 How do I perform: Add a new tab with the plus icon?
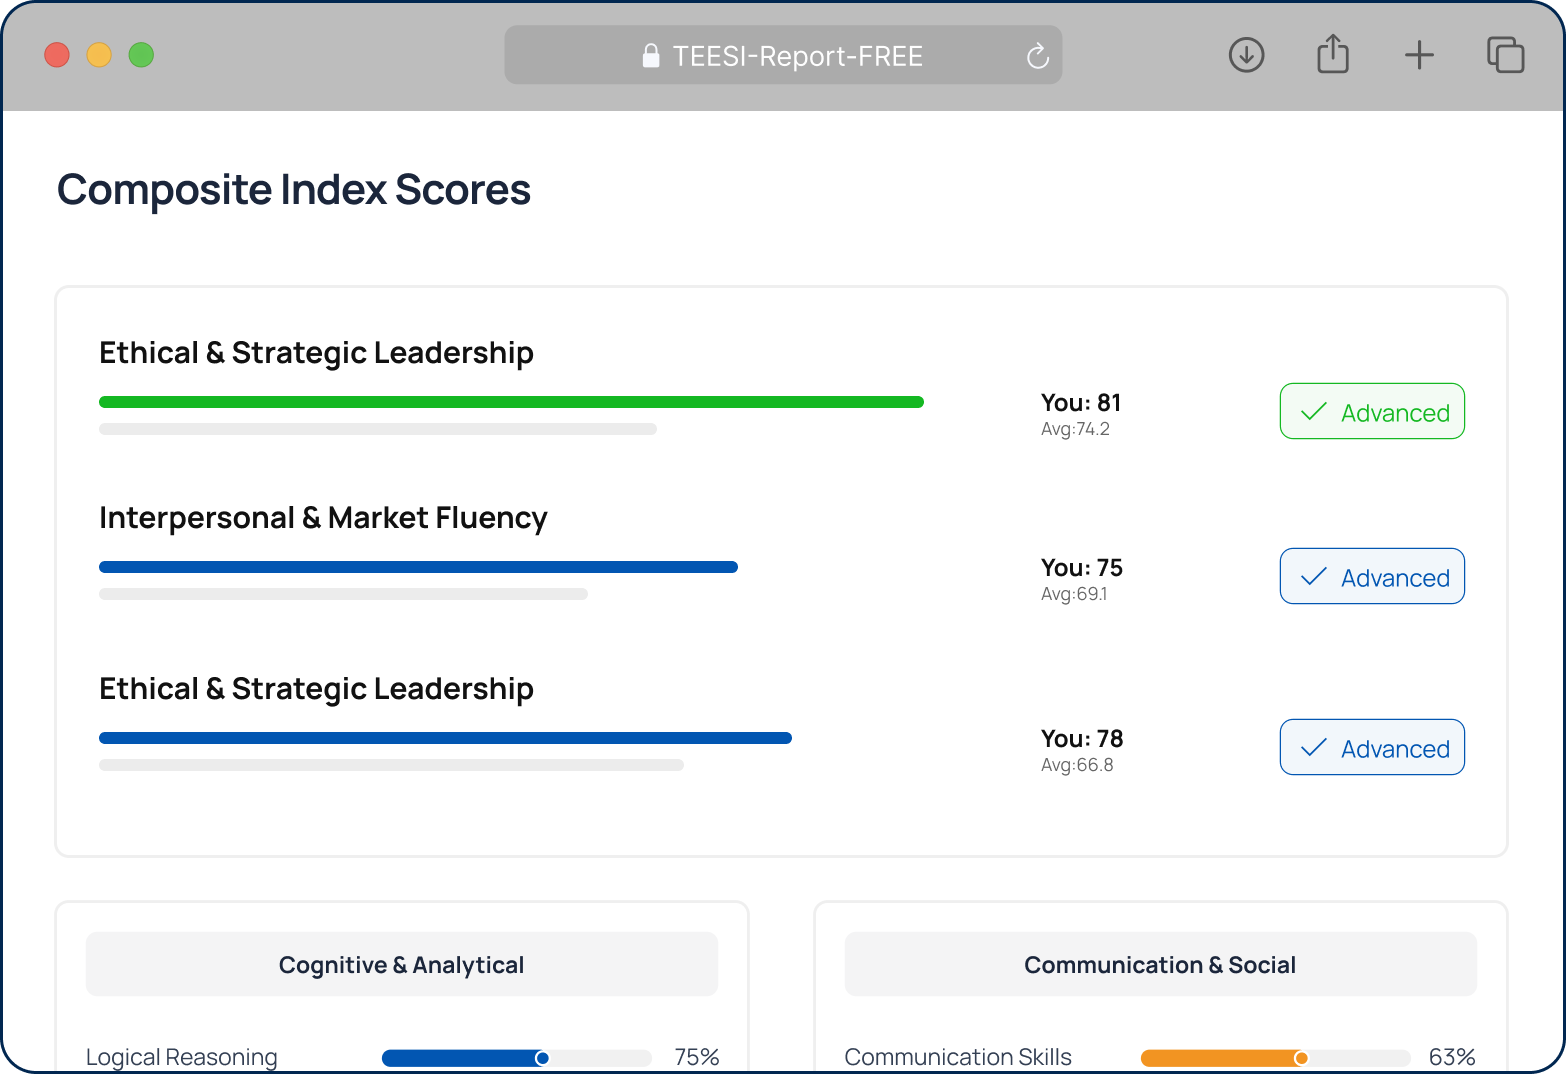point(1419,55)
